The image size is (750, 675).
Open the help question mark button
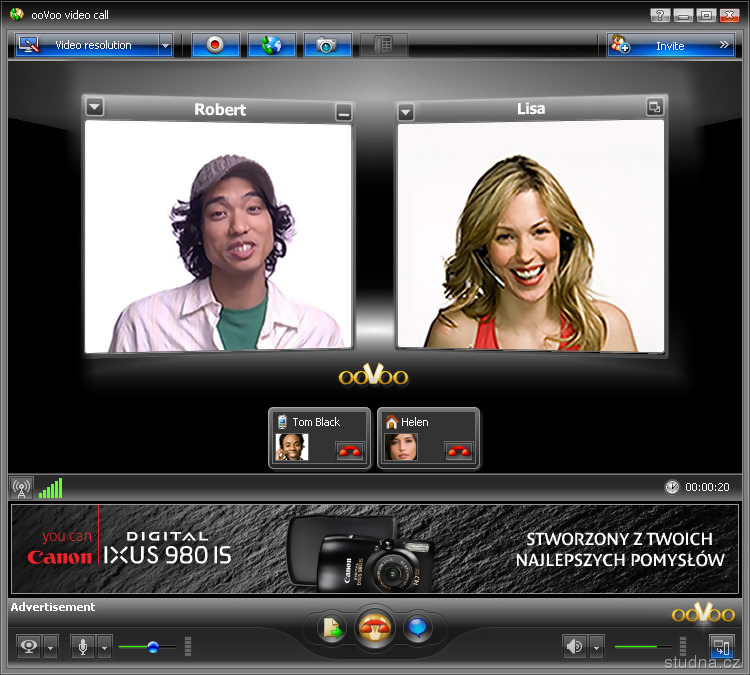click(x=660, y=15)
